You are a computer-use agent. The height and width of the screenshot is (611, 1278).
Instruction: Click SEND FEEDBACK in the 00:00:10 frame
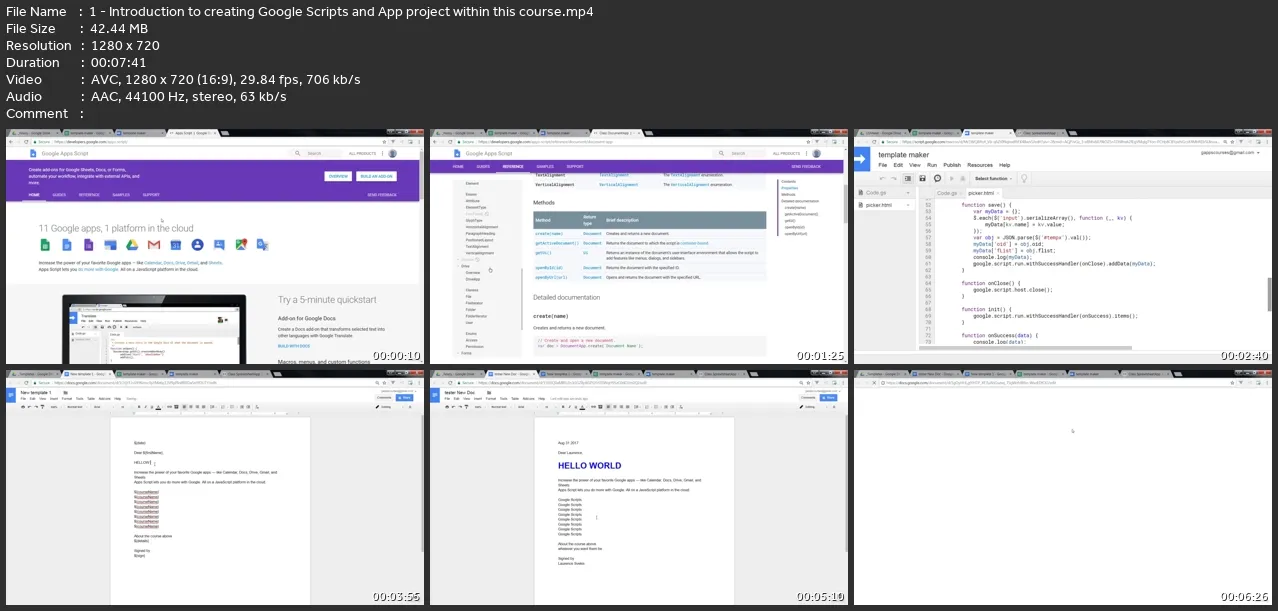(x=381, y=195)
